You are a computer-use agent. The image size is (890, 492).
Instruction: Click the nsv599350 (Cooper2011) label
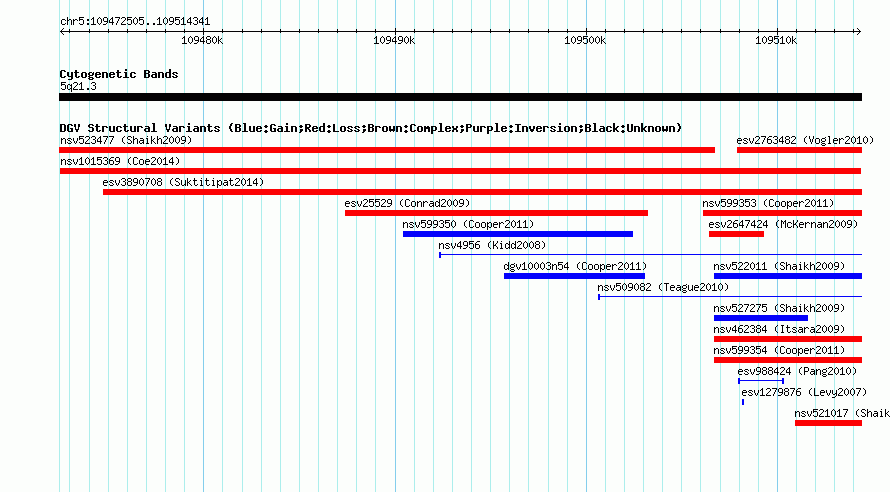468,224
